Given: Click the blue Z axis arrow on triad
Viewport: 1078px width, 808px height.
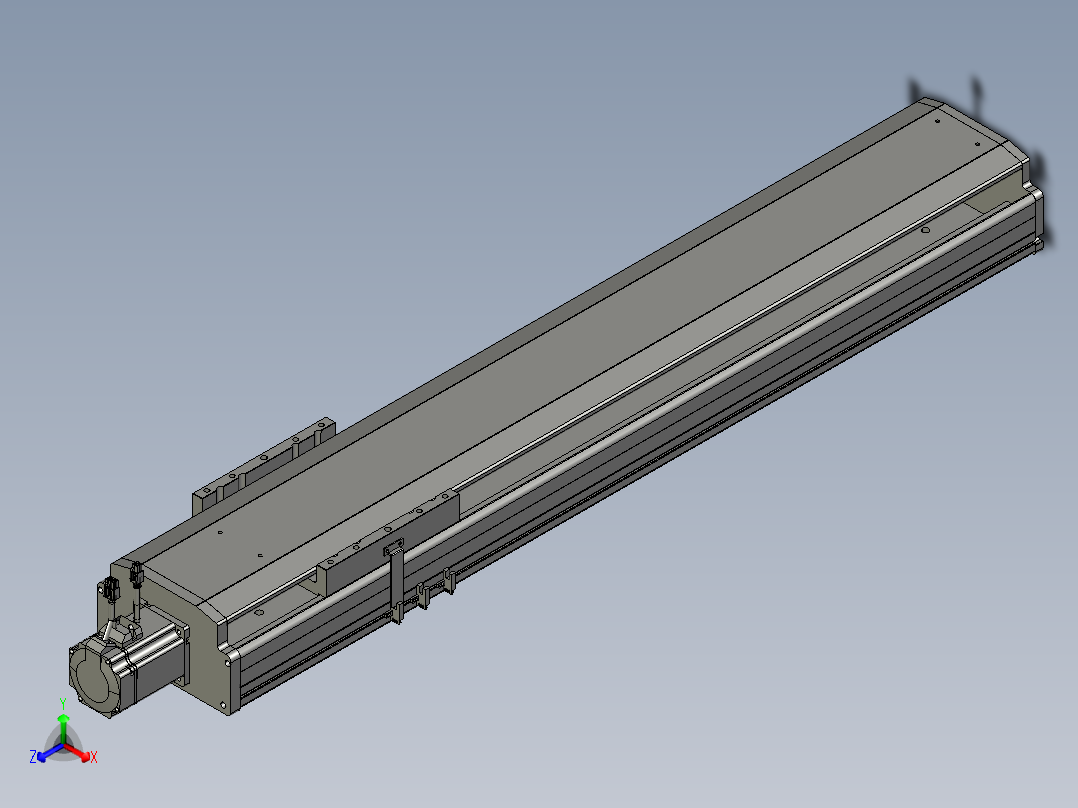Looking at the screenshot, I should pyautogui.click(x=48, y=754).
